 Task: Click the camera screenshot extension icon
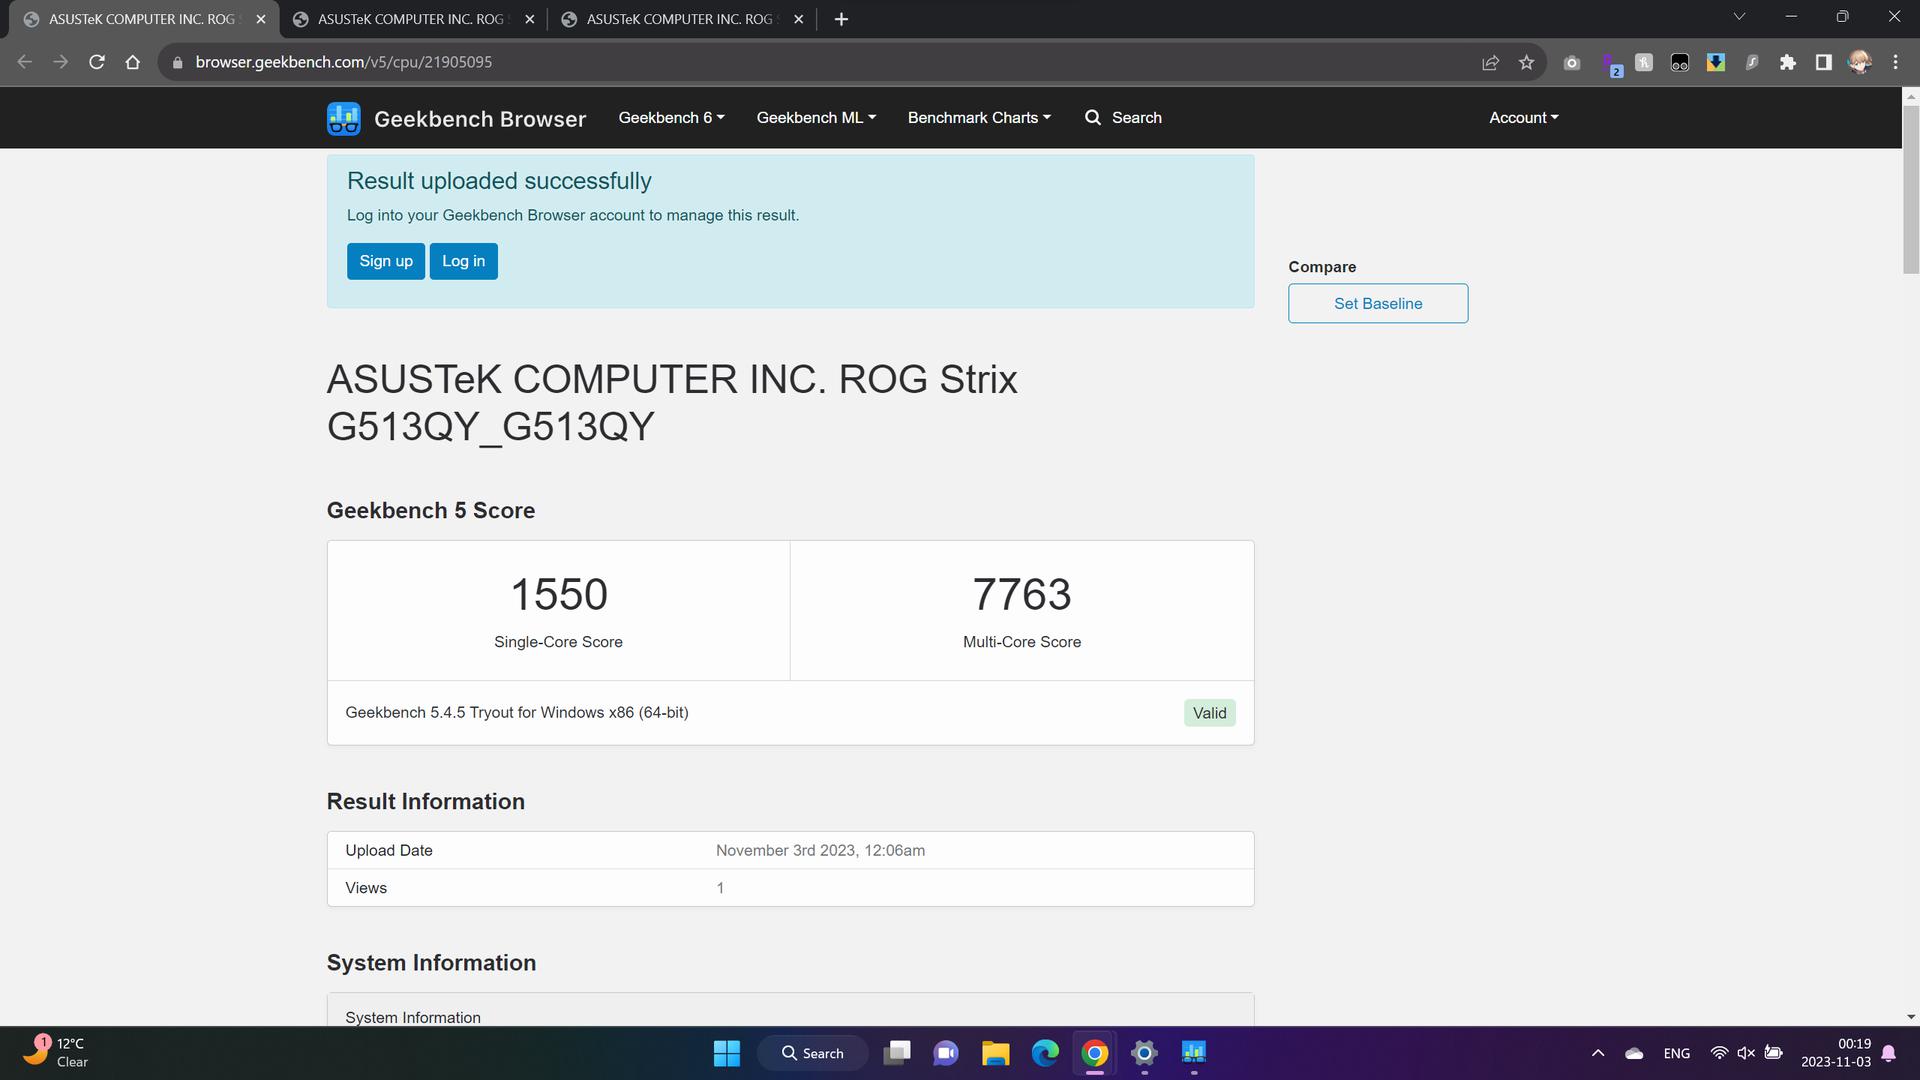point(1572,62)
